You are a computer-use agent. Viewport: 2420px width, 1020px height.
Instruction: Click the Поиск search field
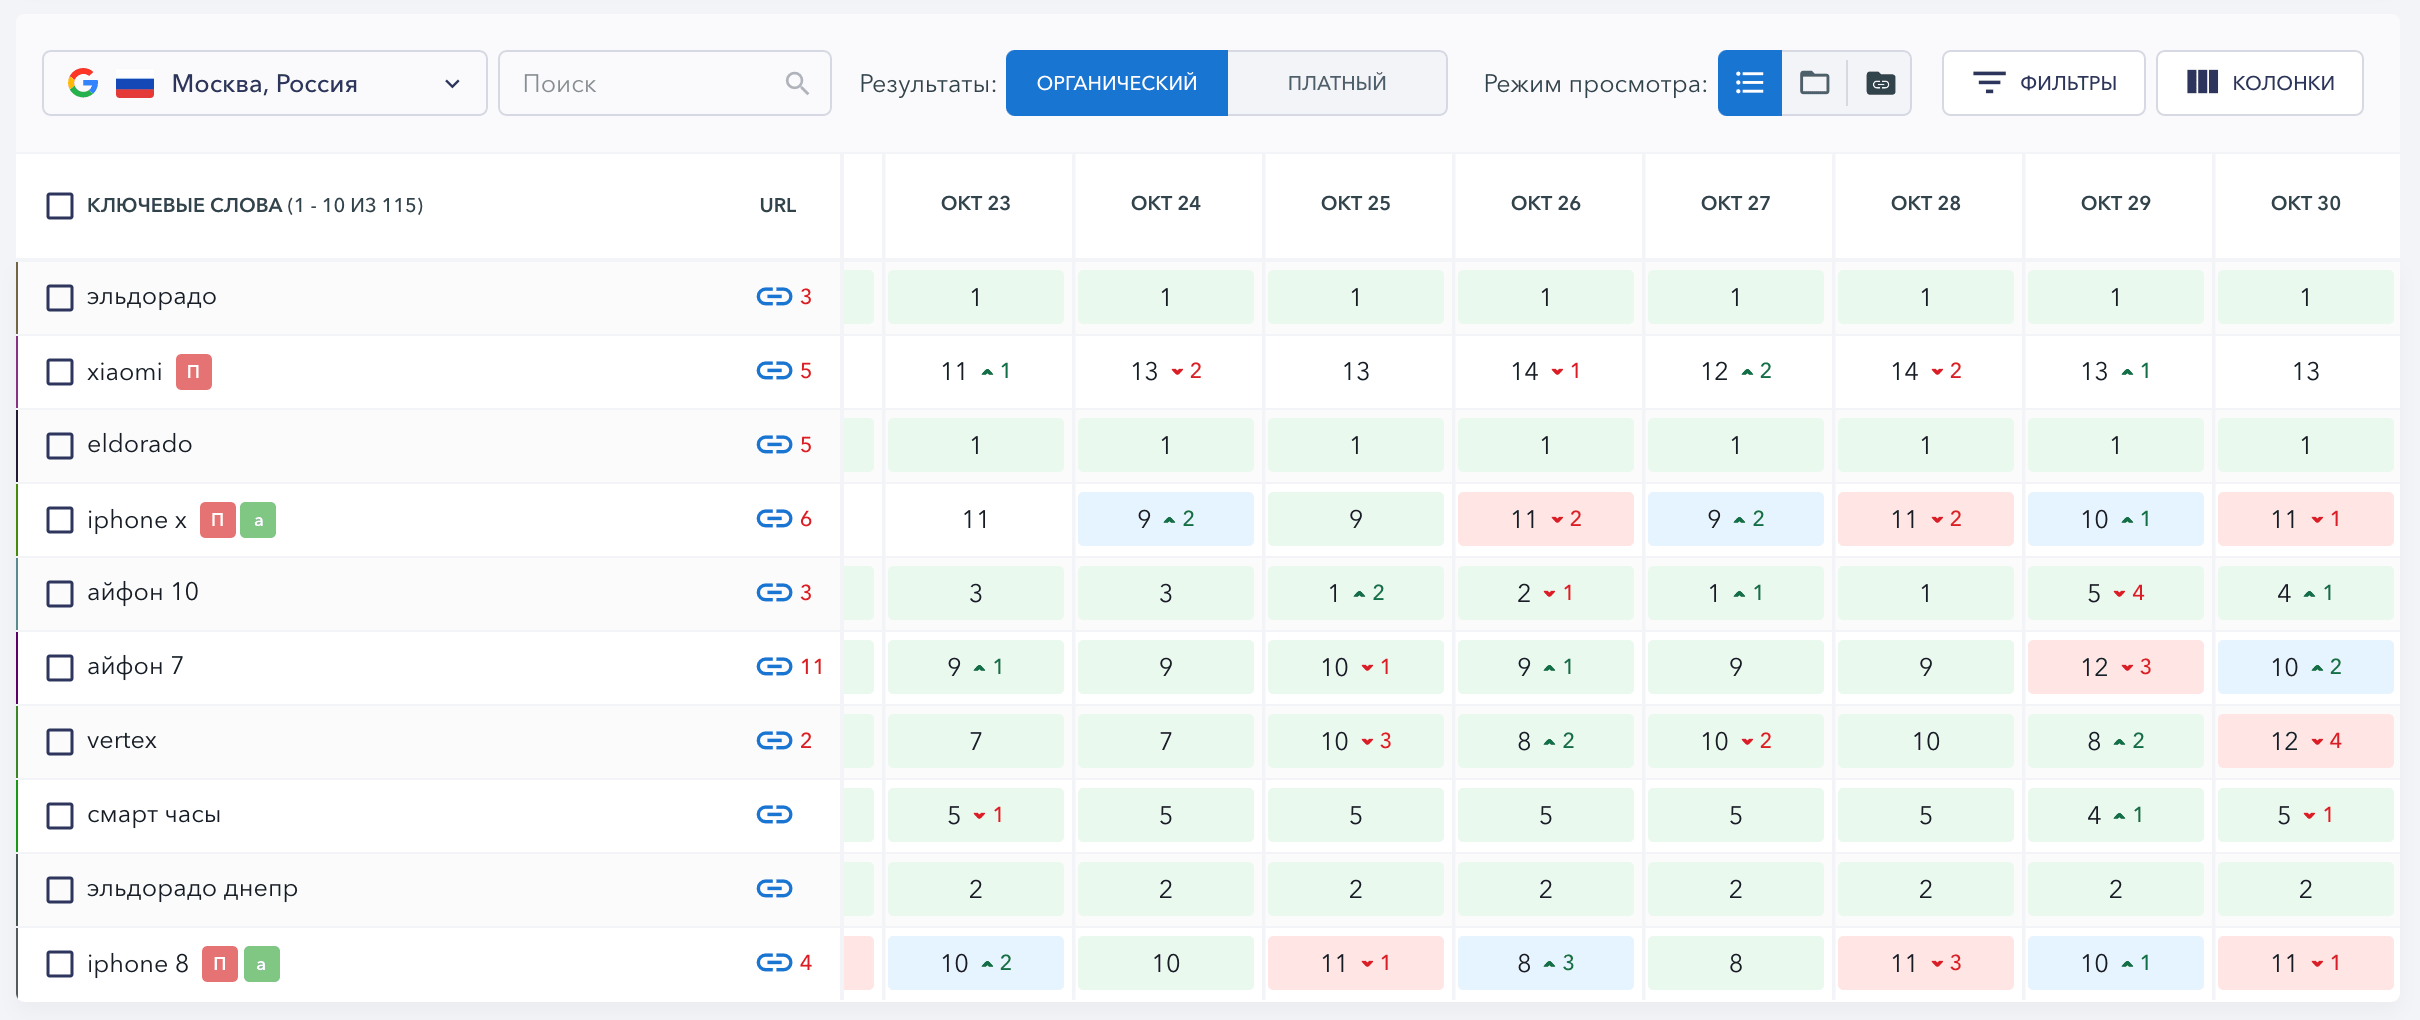tap(665, 83)
